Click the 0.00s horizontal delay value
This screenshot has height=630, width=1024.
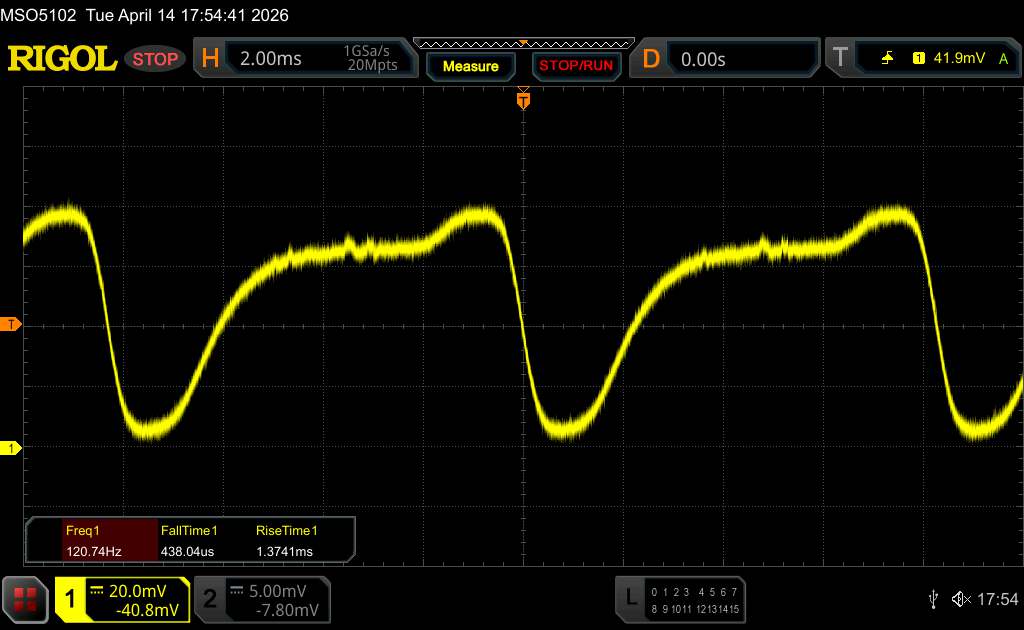703,59
